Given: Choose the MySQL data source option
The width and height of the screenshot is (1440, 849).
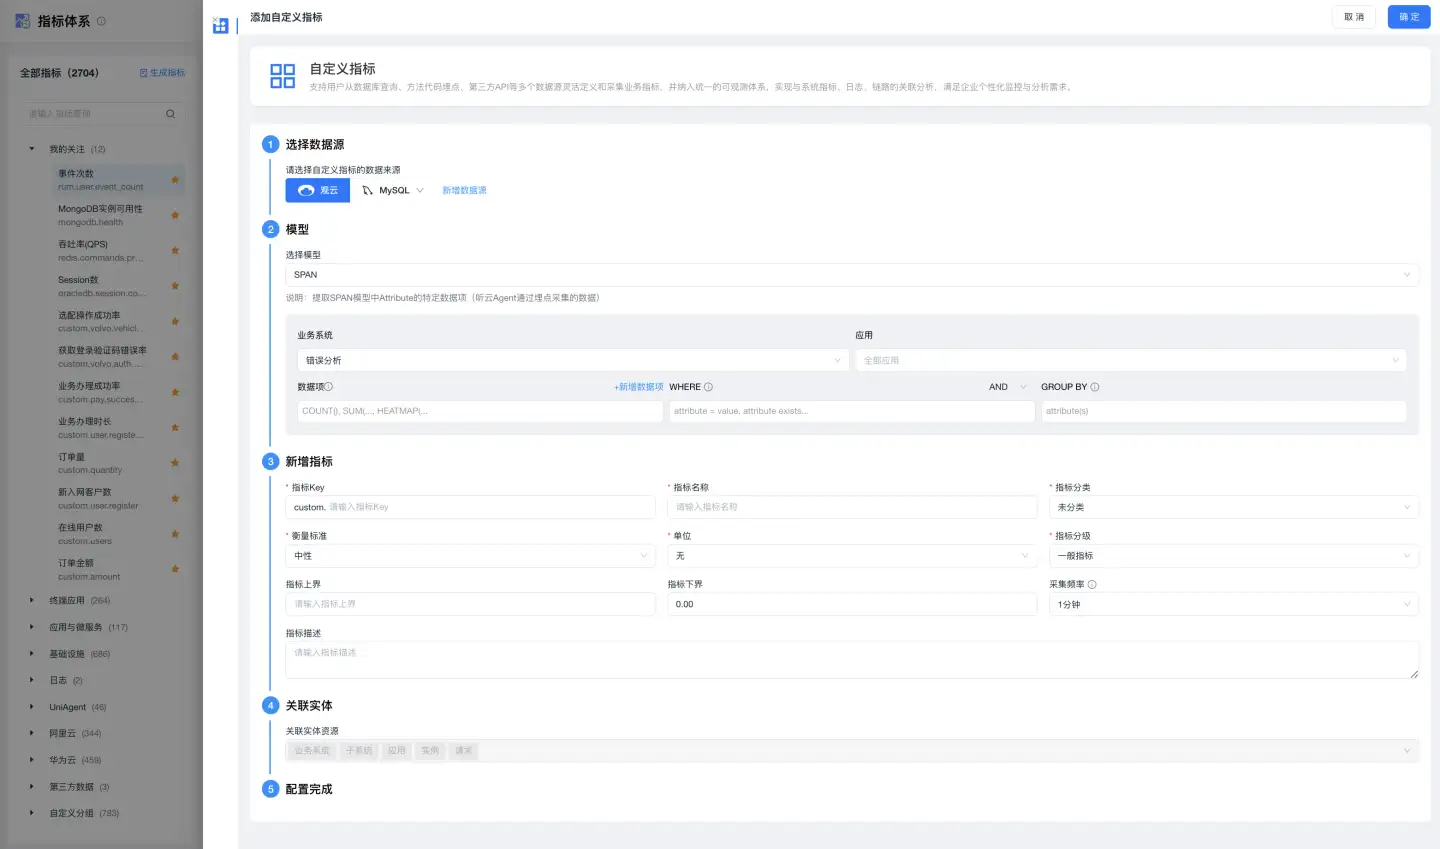Looking at the screenshot, I should tap(393, 190).
